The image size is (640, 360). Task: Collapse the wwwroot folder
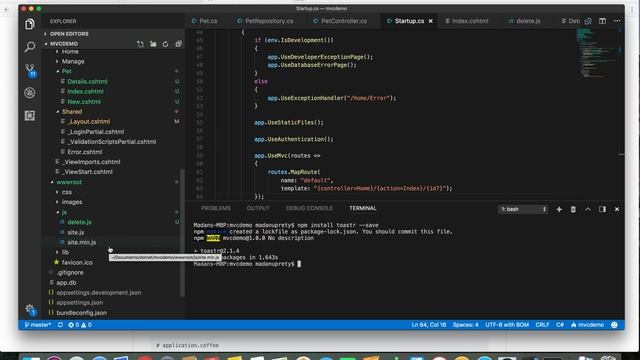pos(69,182)
